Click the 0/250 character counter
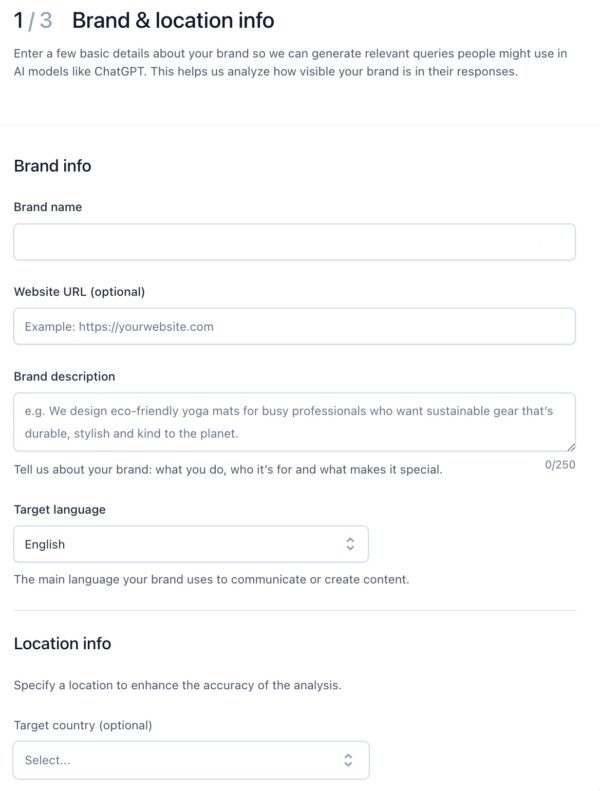600x791 pixels. point(560,465)
